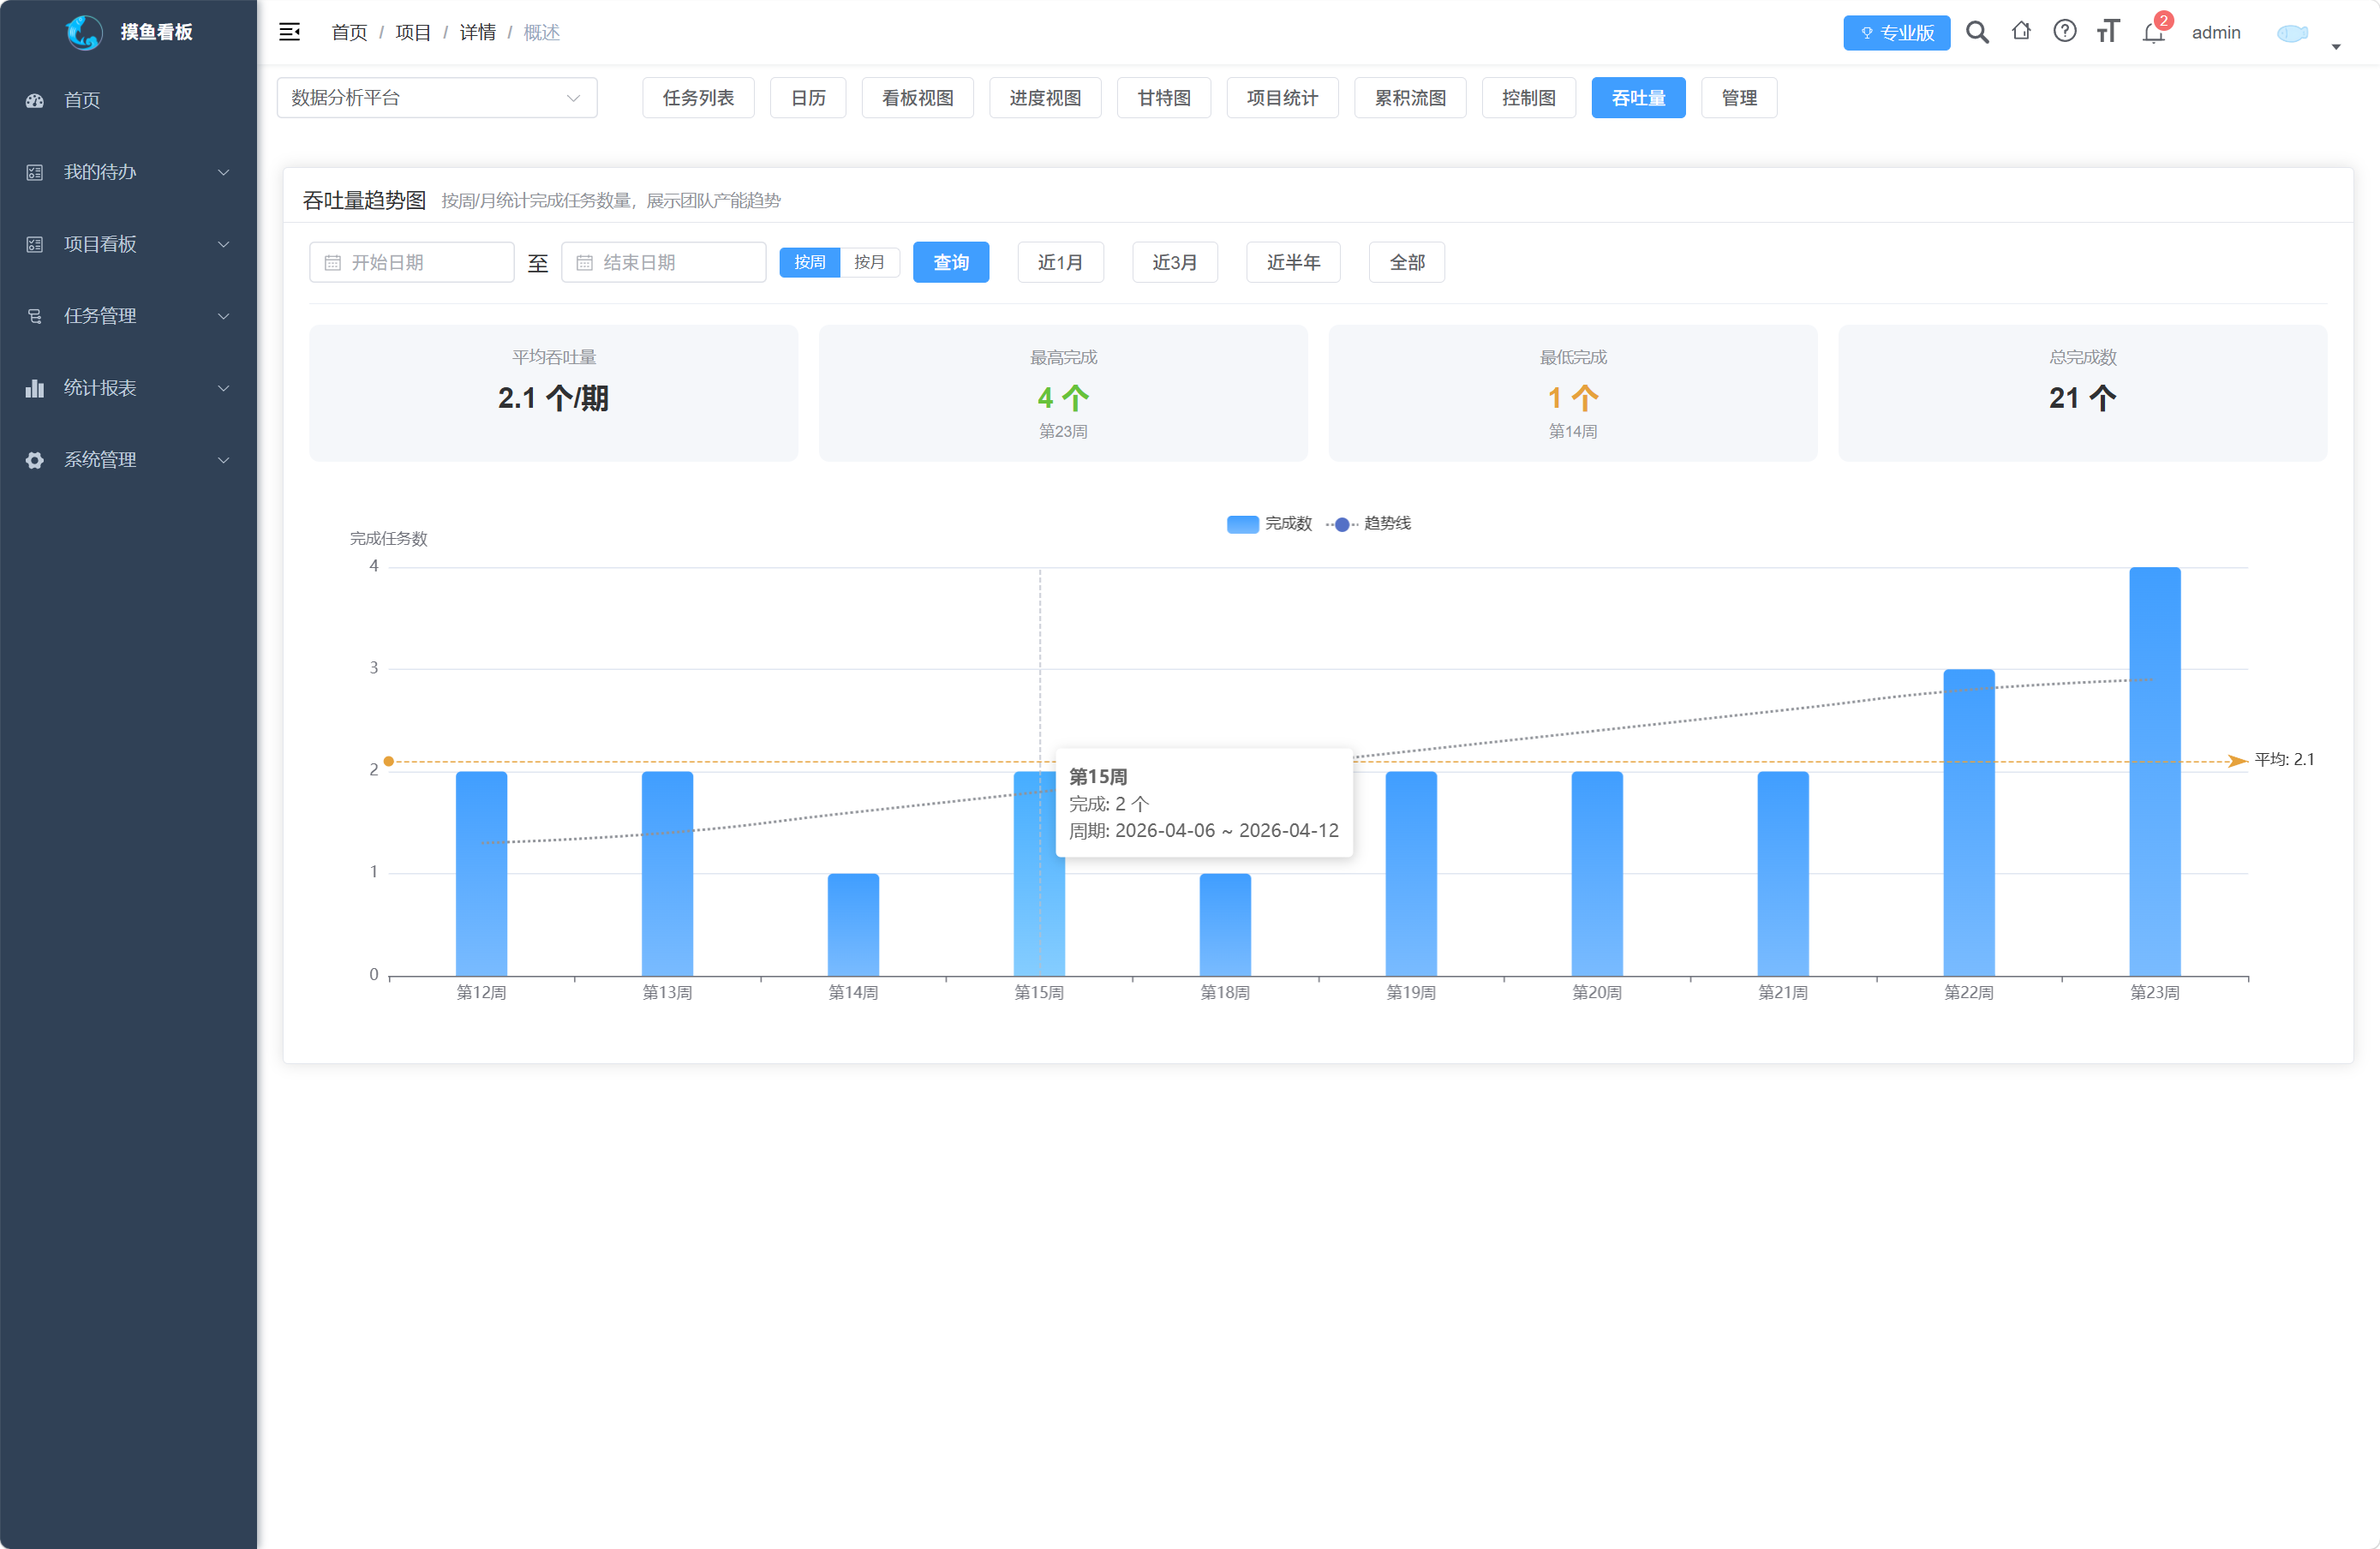Click the 第12周 bar in chart
Image resolution: width=2380 pixels, height=1549 pixels.
(x=481, y=873)
